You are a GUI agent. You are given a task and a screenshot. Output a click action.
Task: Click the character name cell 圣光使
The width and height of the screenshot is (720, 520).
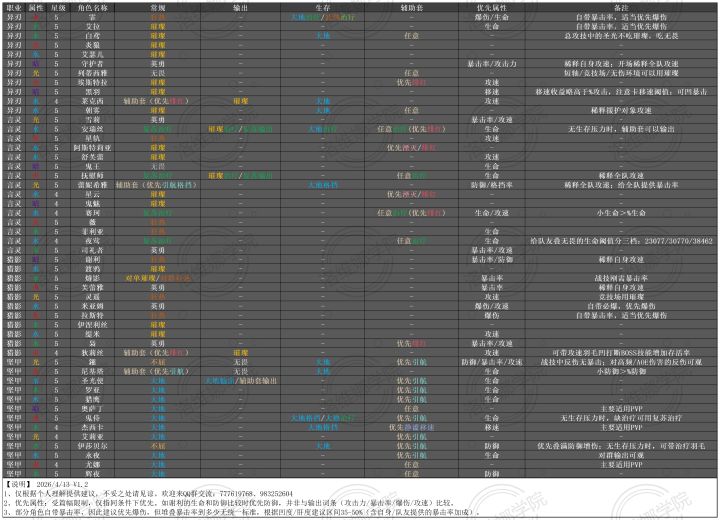[92, 381]
